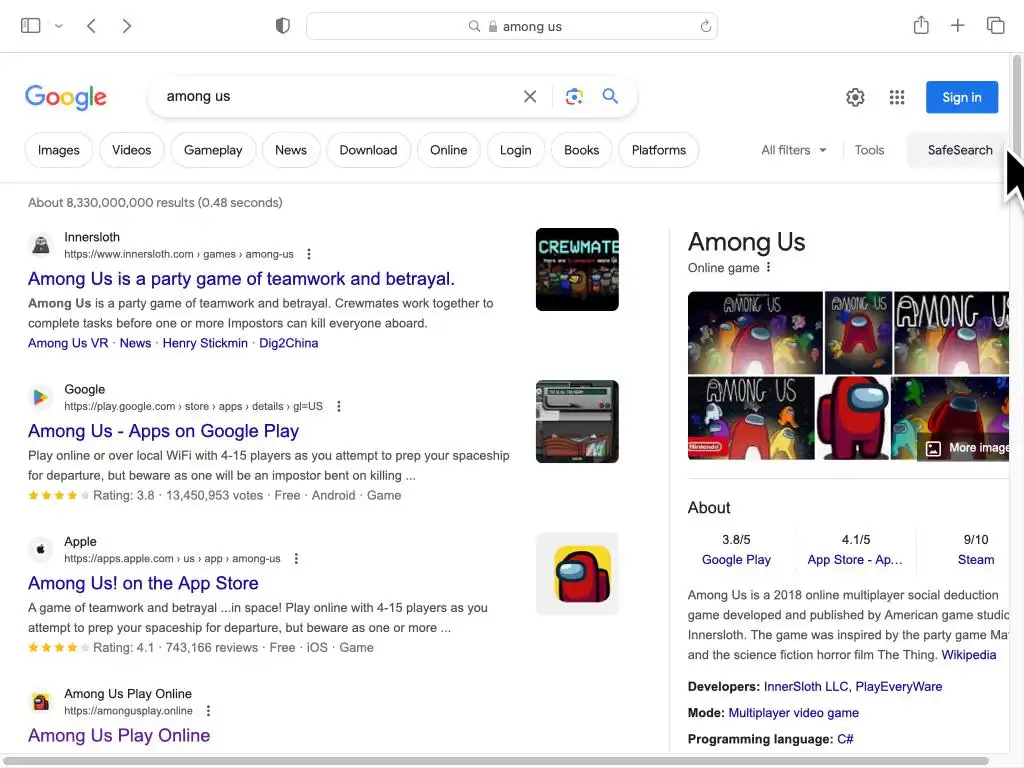The width and height of the screenshot is (1024, 768).
Task: Open 'Among Us is a party game' result
Action: (241, 279)
